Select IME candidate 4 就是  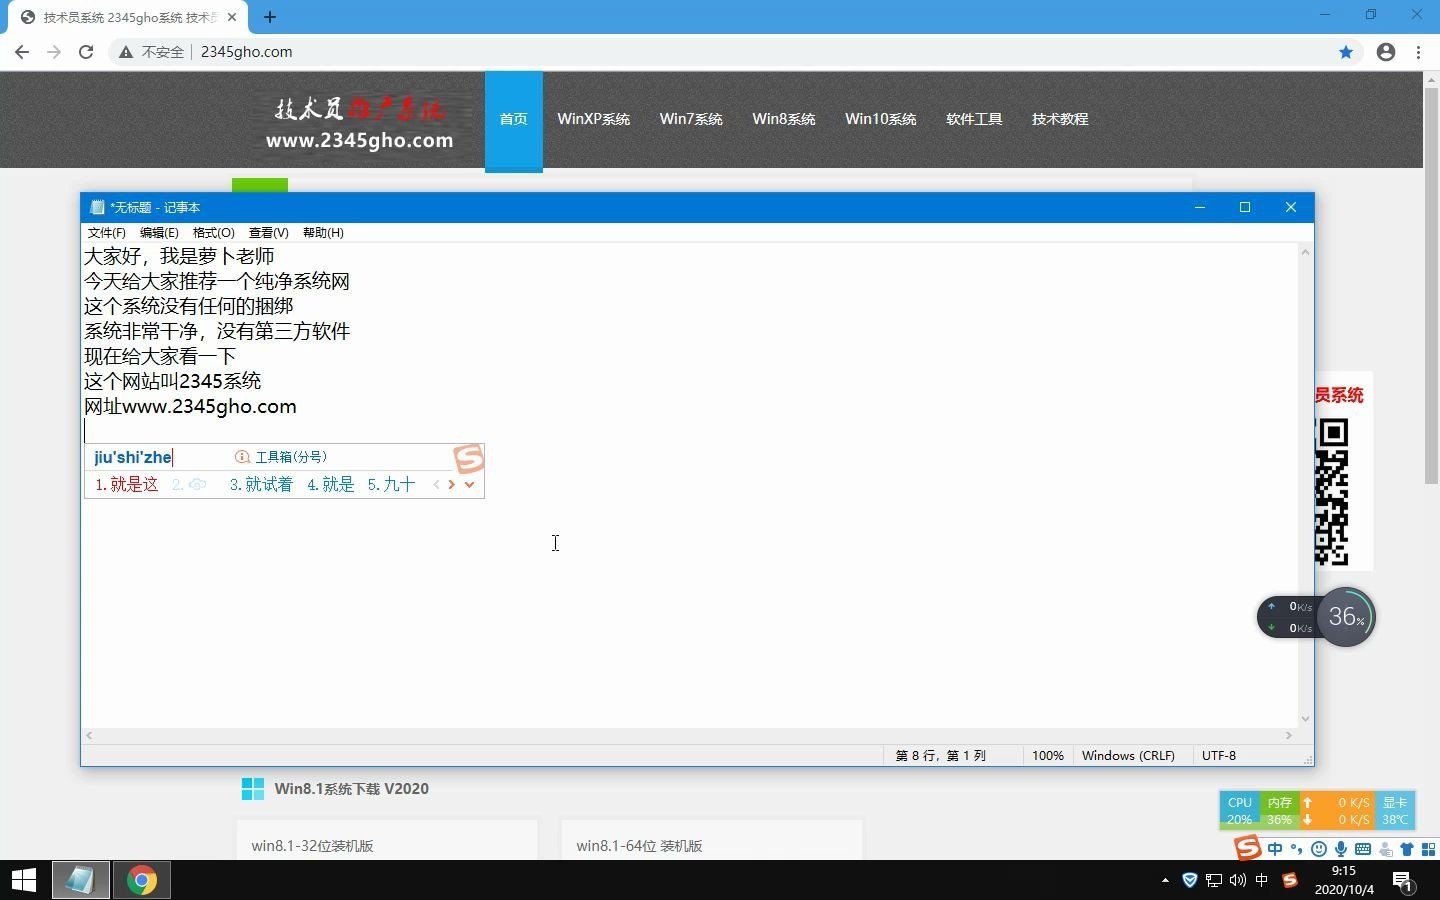pos(331,484)
